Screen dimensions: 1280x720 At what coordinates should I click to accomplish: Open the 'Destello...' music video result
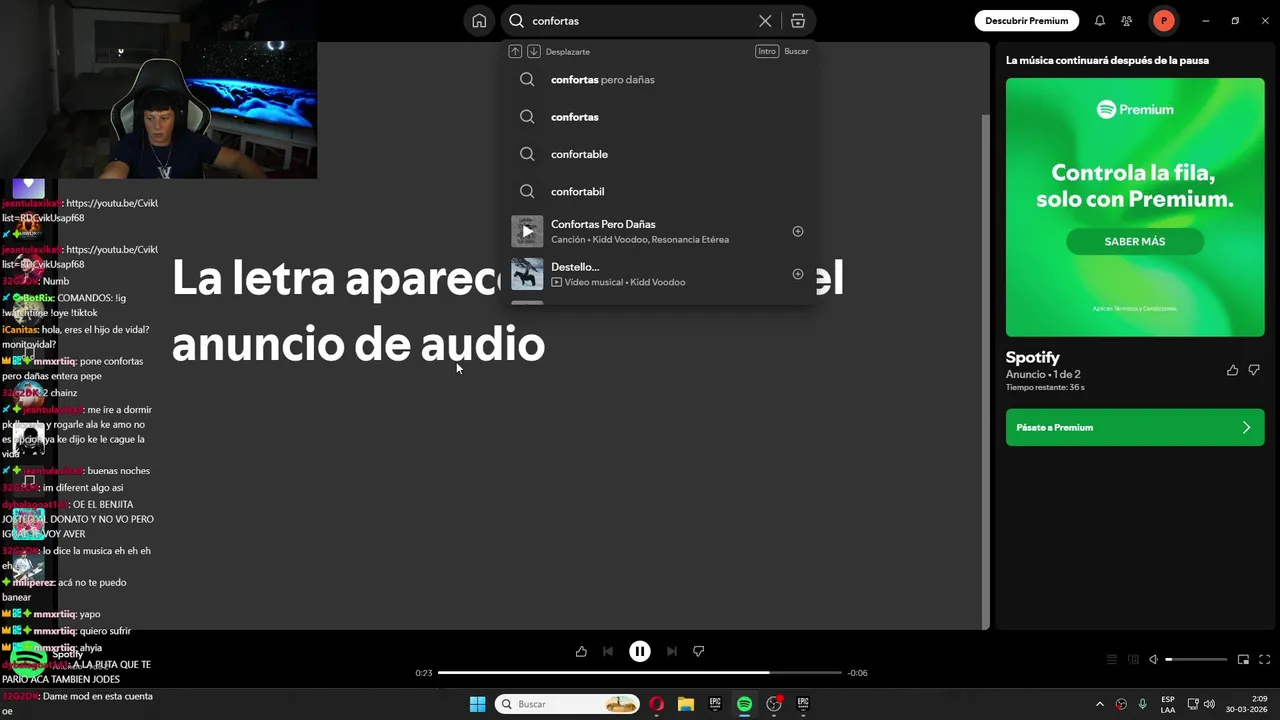(x=575, y=267)
